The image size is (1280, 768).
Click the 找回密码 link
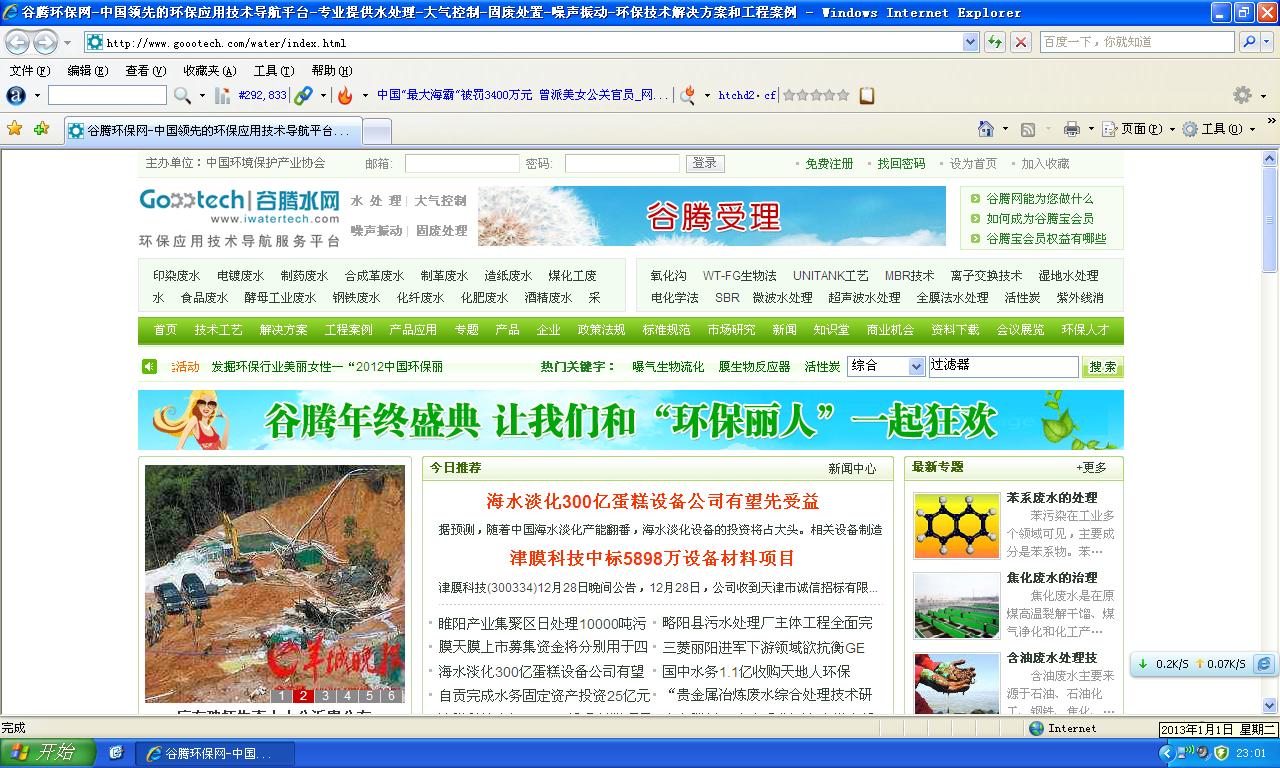[x=901, y=163]
